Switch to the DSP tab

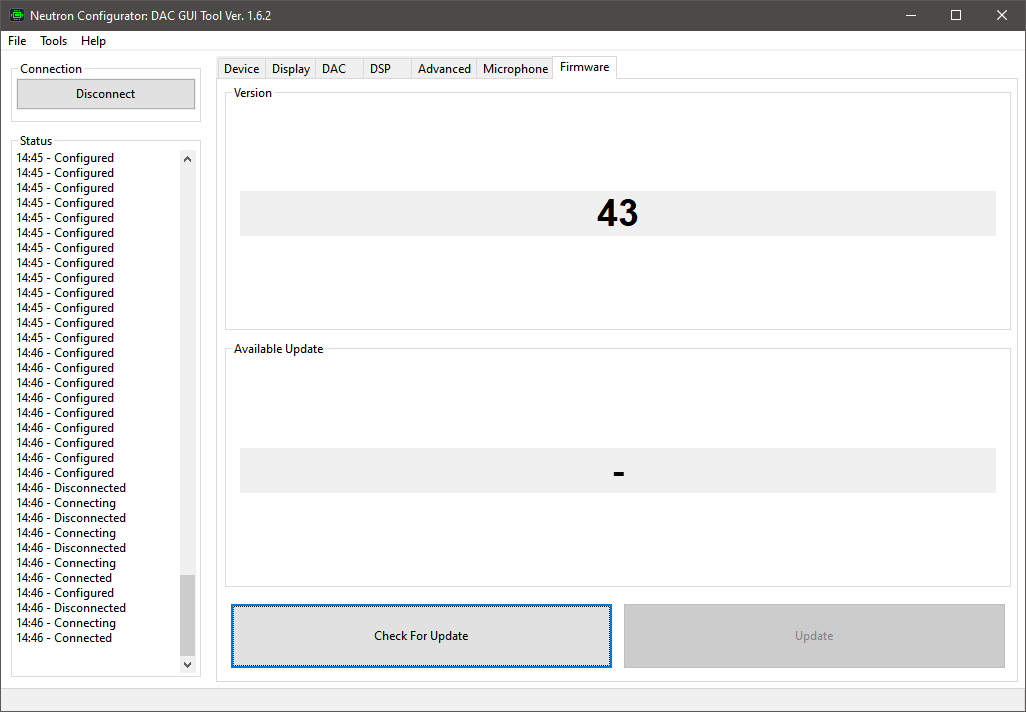[380, 69]
